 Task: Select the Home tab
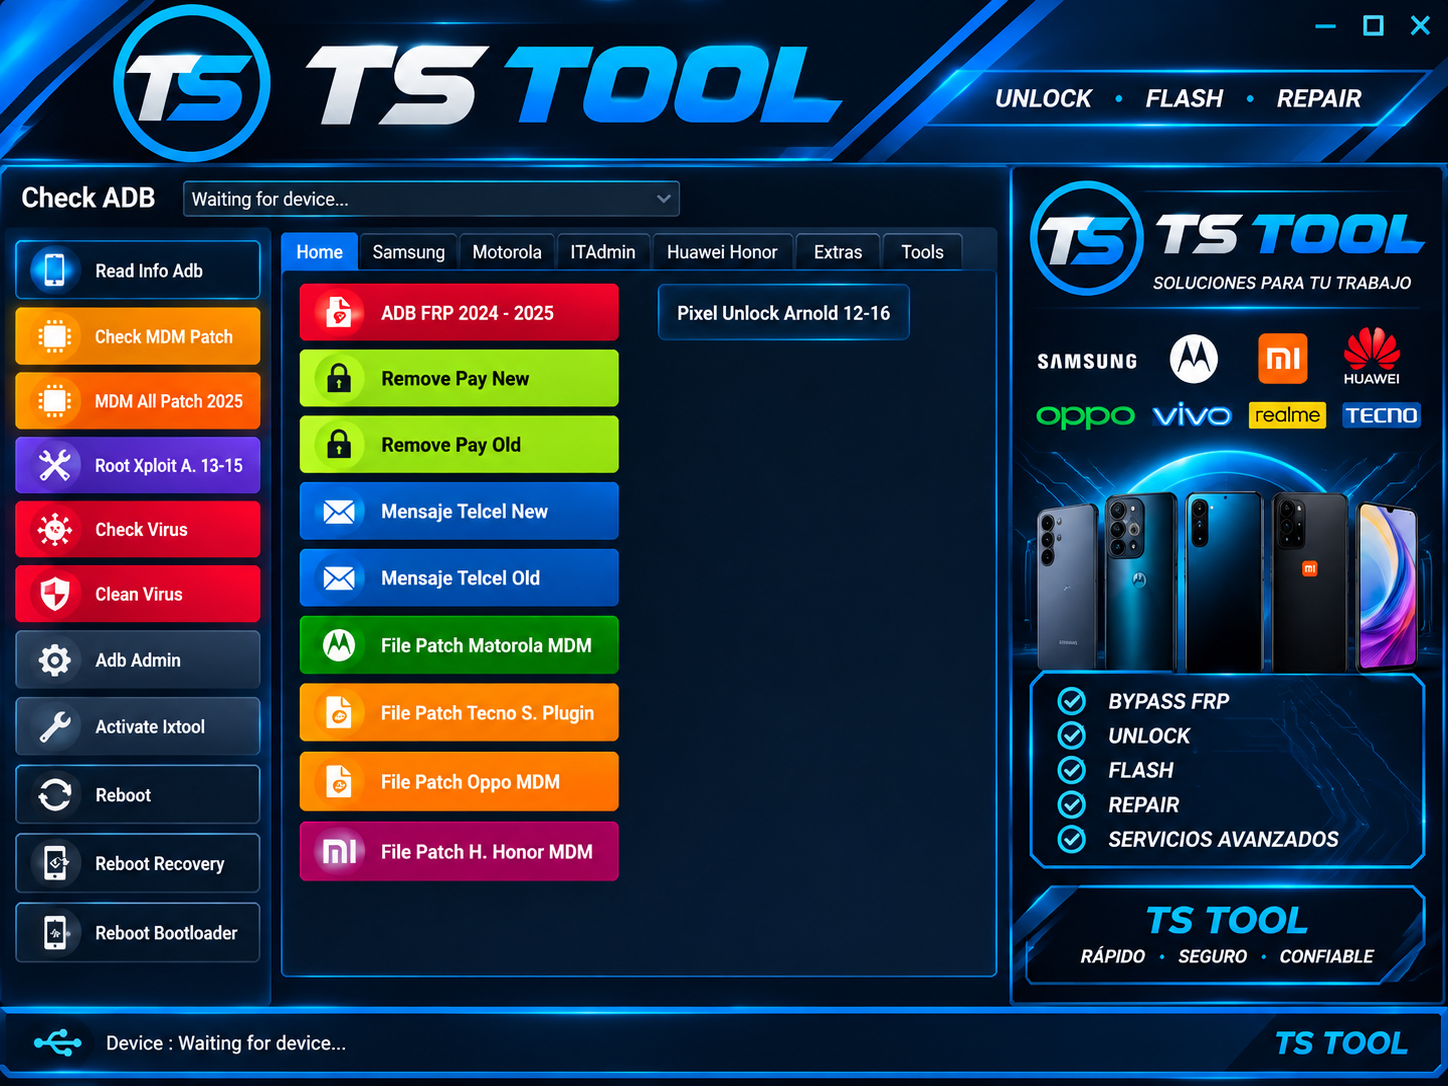[x=319, y=252]
